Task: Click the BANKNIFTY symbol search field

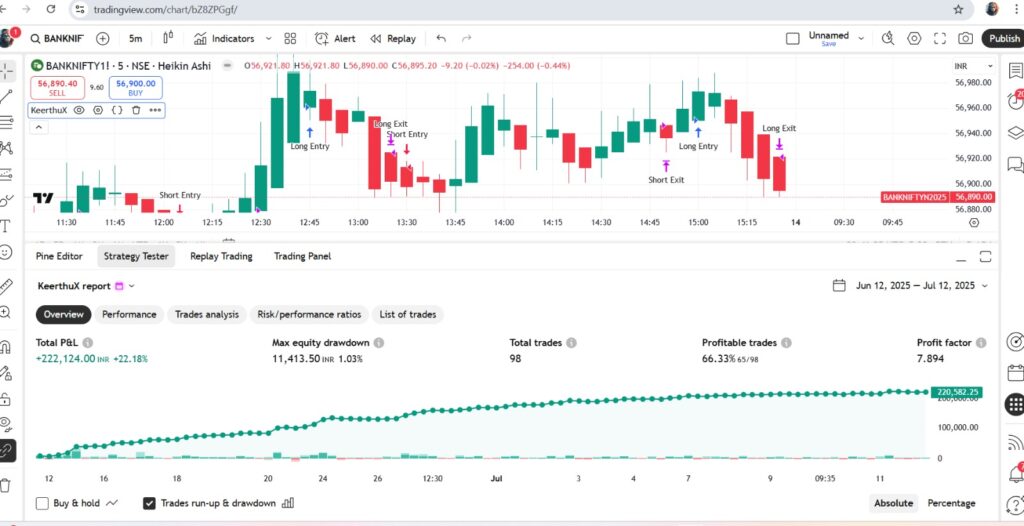Action: tap(62, 39)
